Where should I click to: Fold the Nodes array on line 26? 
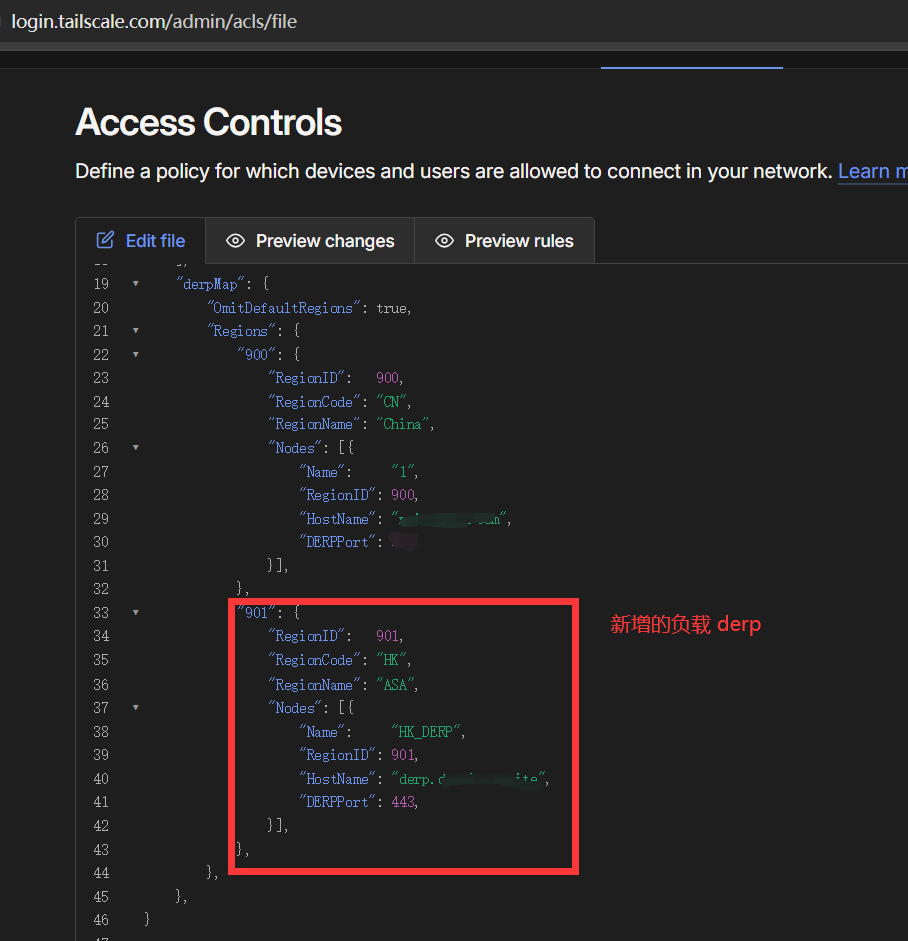[x=135, y=448]
